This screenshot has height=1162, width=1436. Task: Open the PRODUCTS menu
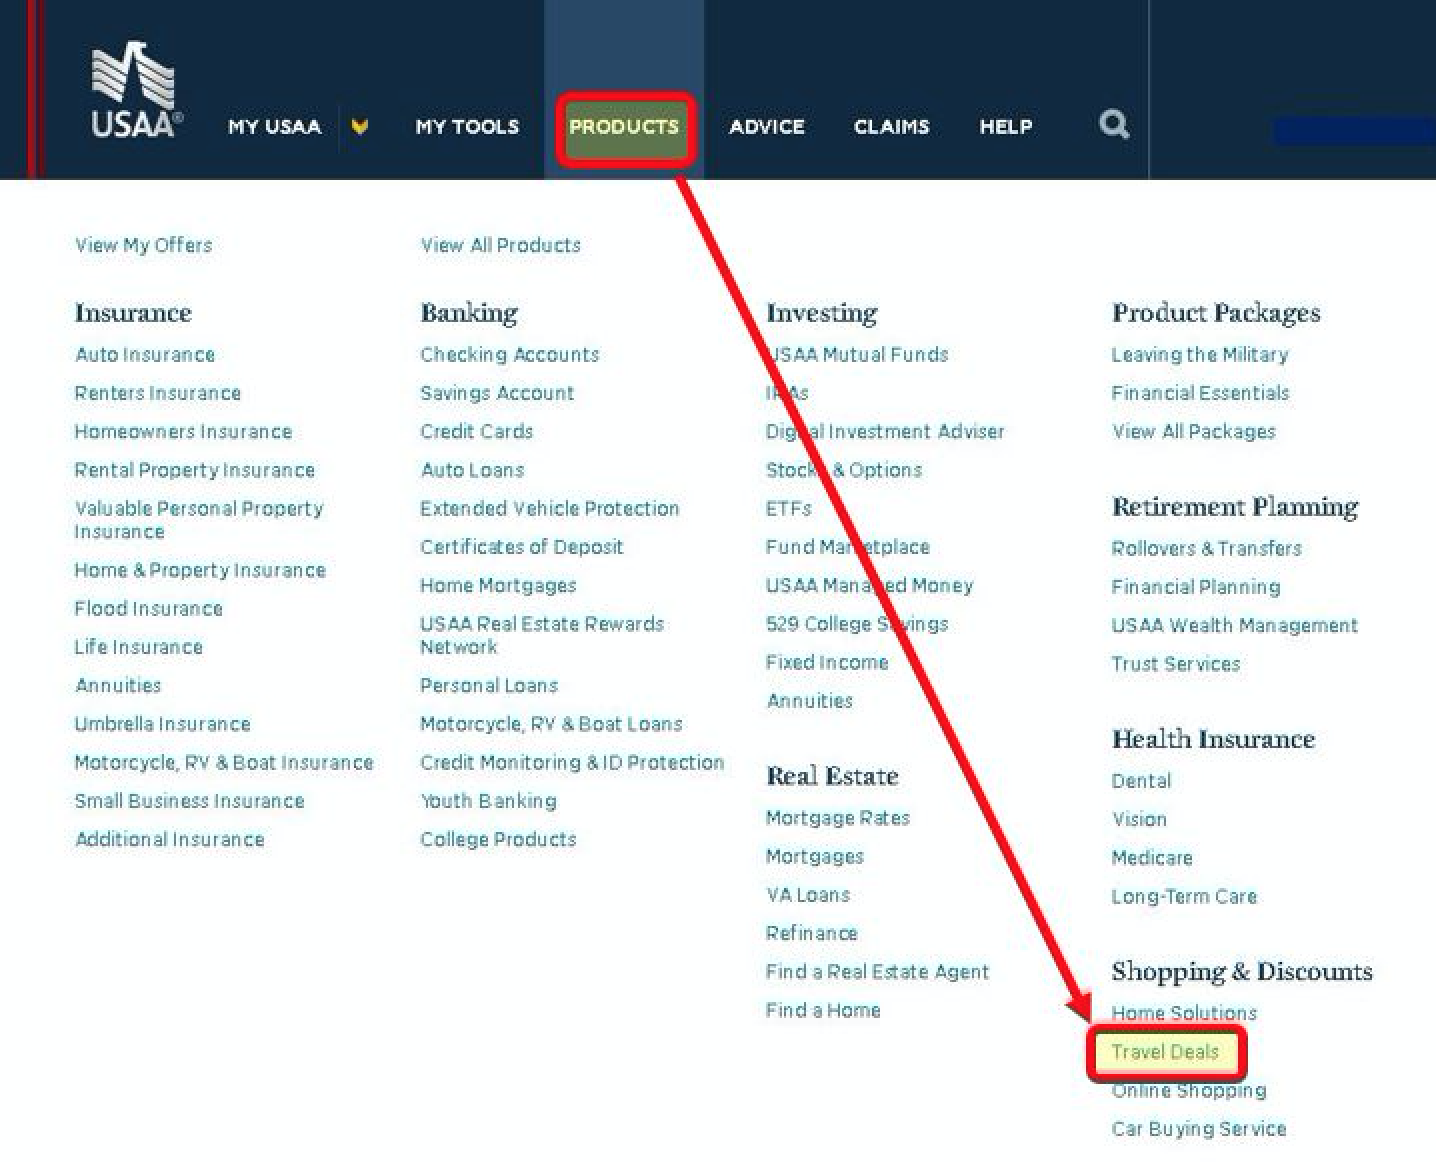tap(624, 127)
